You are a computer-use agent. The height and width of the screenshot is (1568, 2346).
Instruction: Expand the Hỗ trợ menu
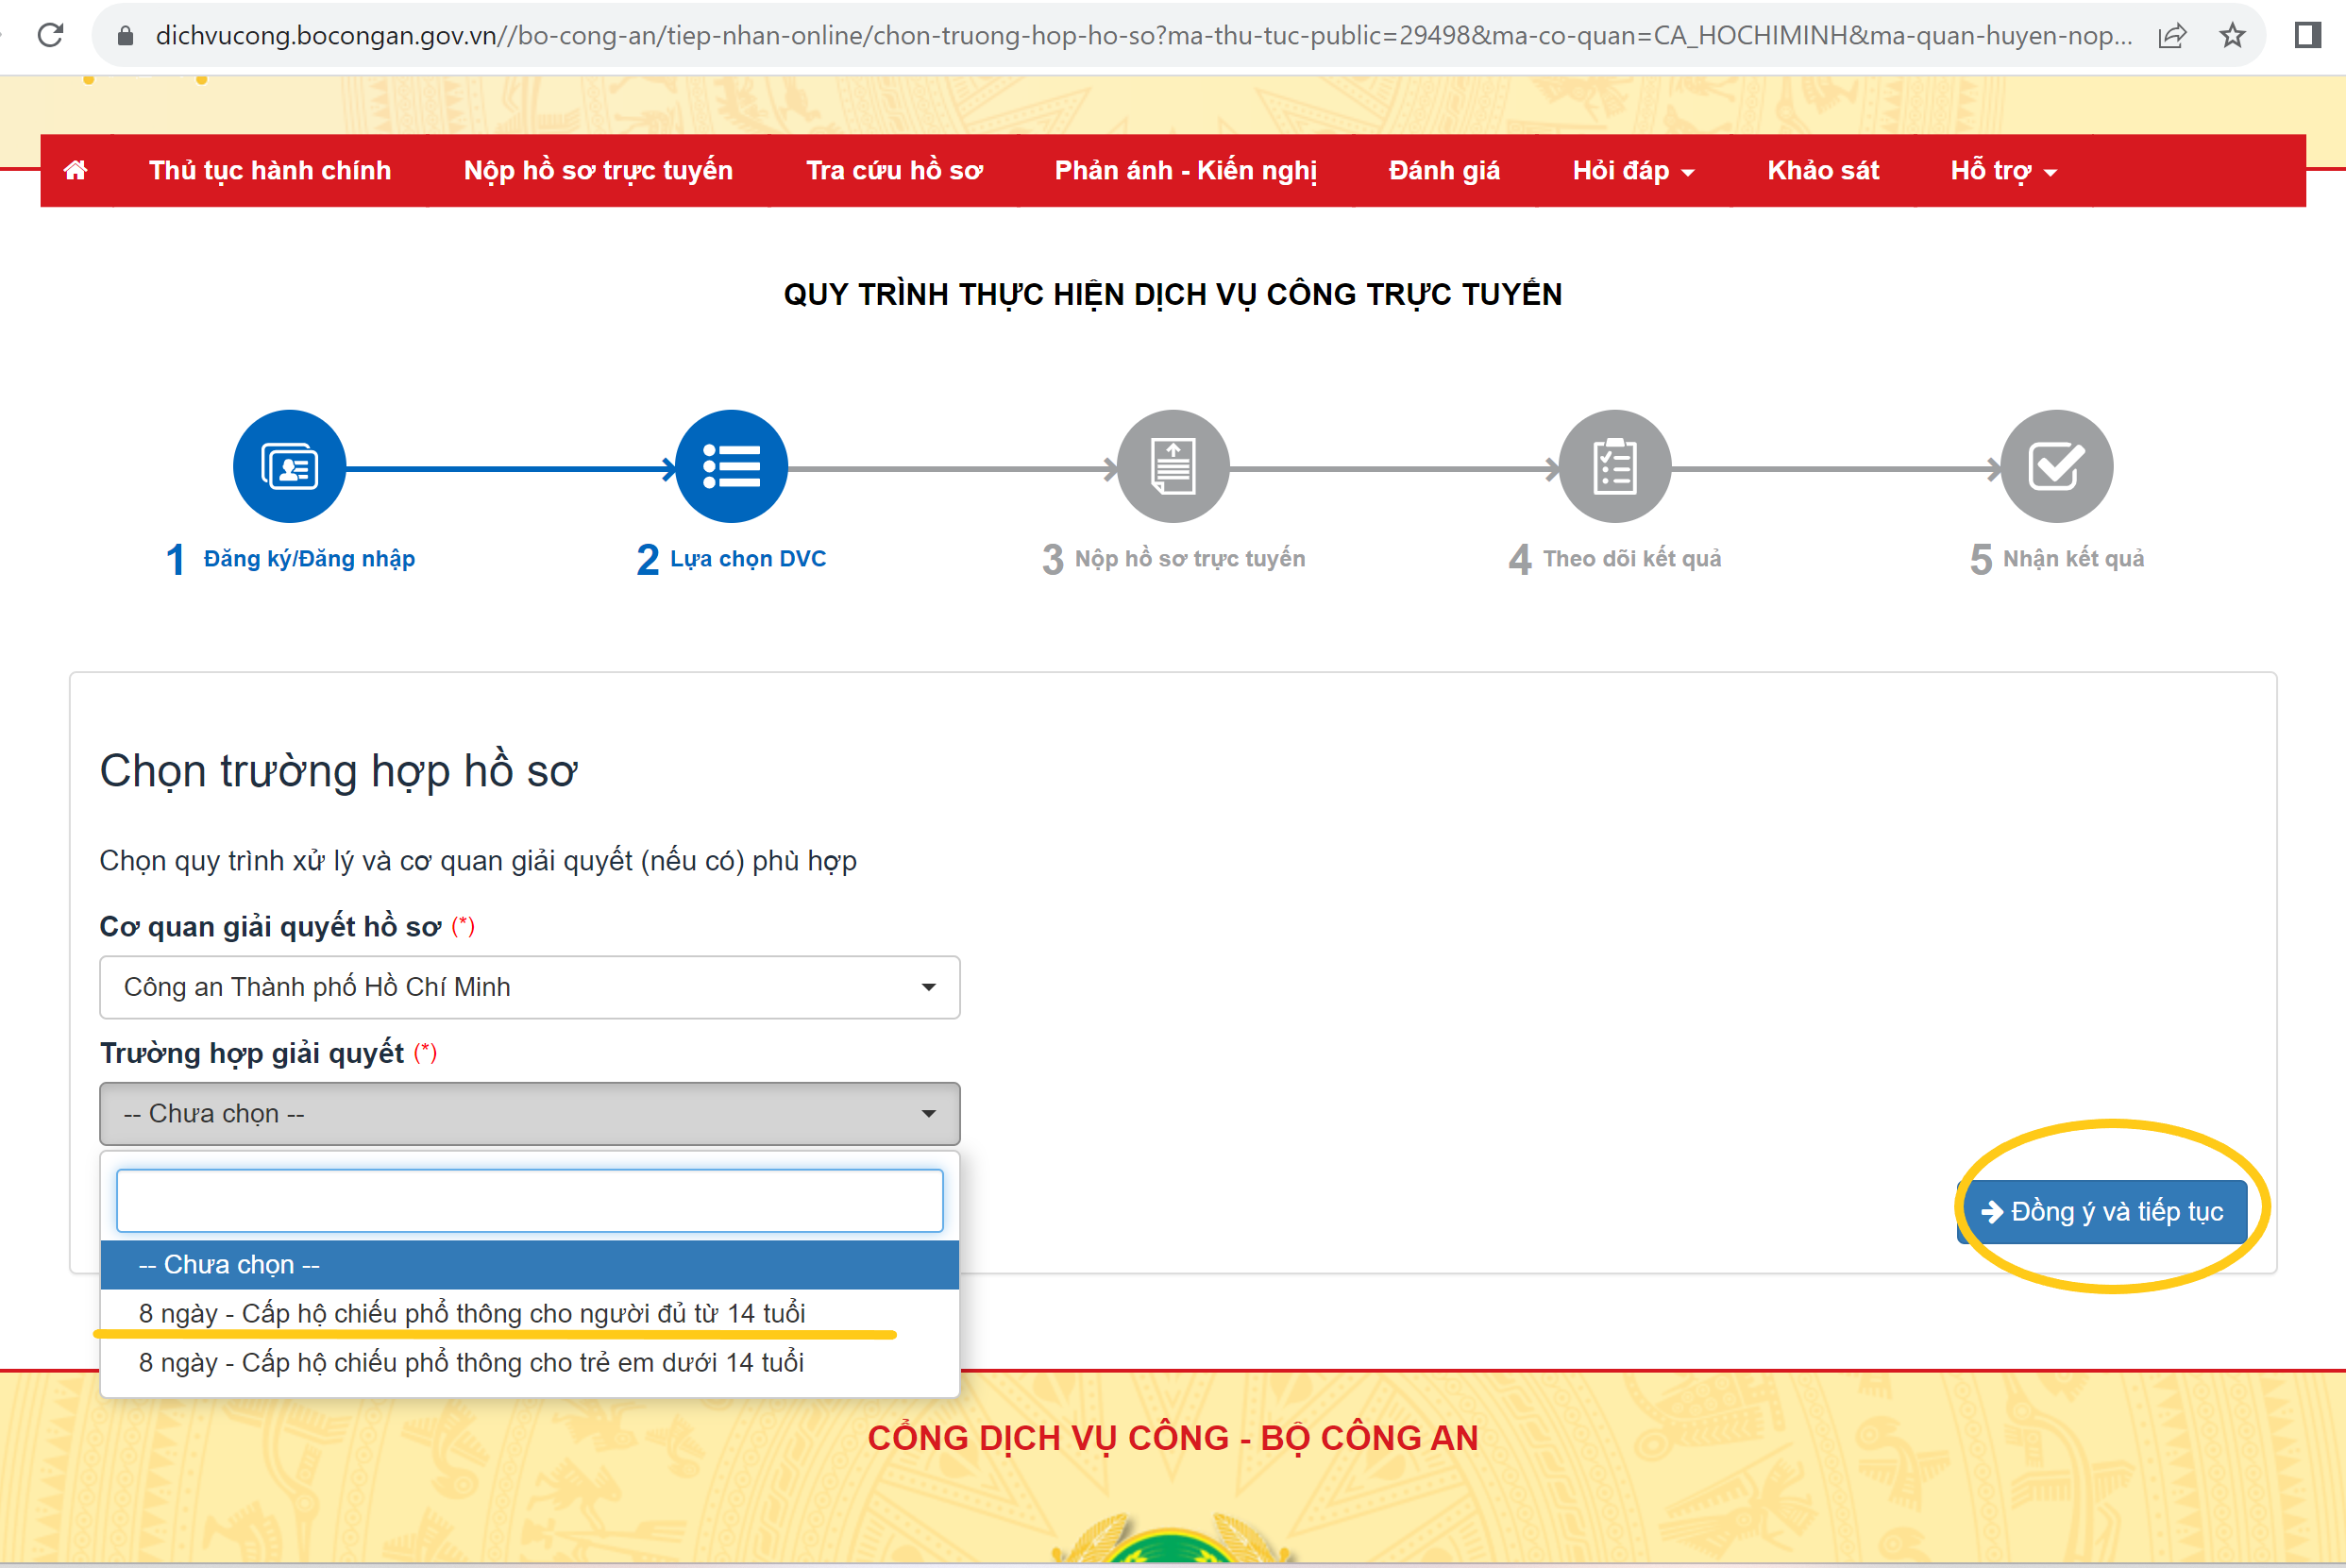pos(2003,171)
